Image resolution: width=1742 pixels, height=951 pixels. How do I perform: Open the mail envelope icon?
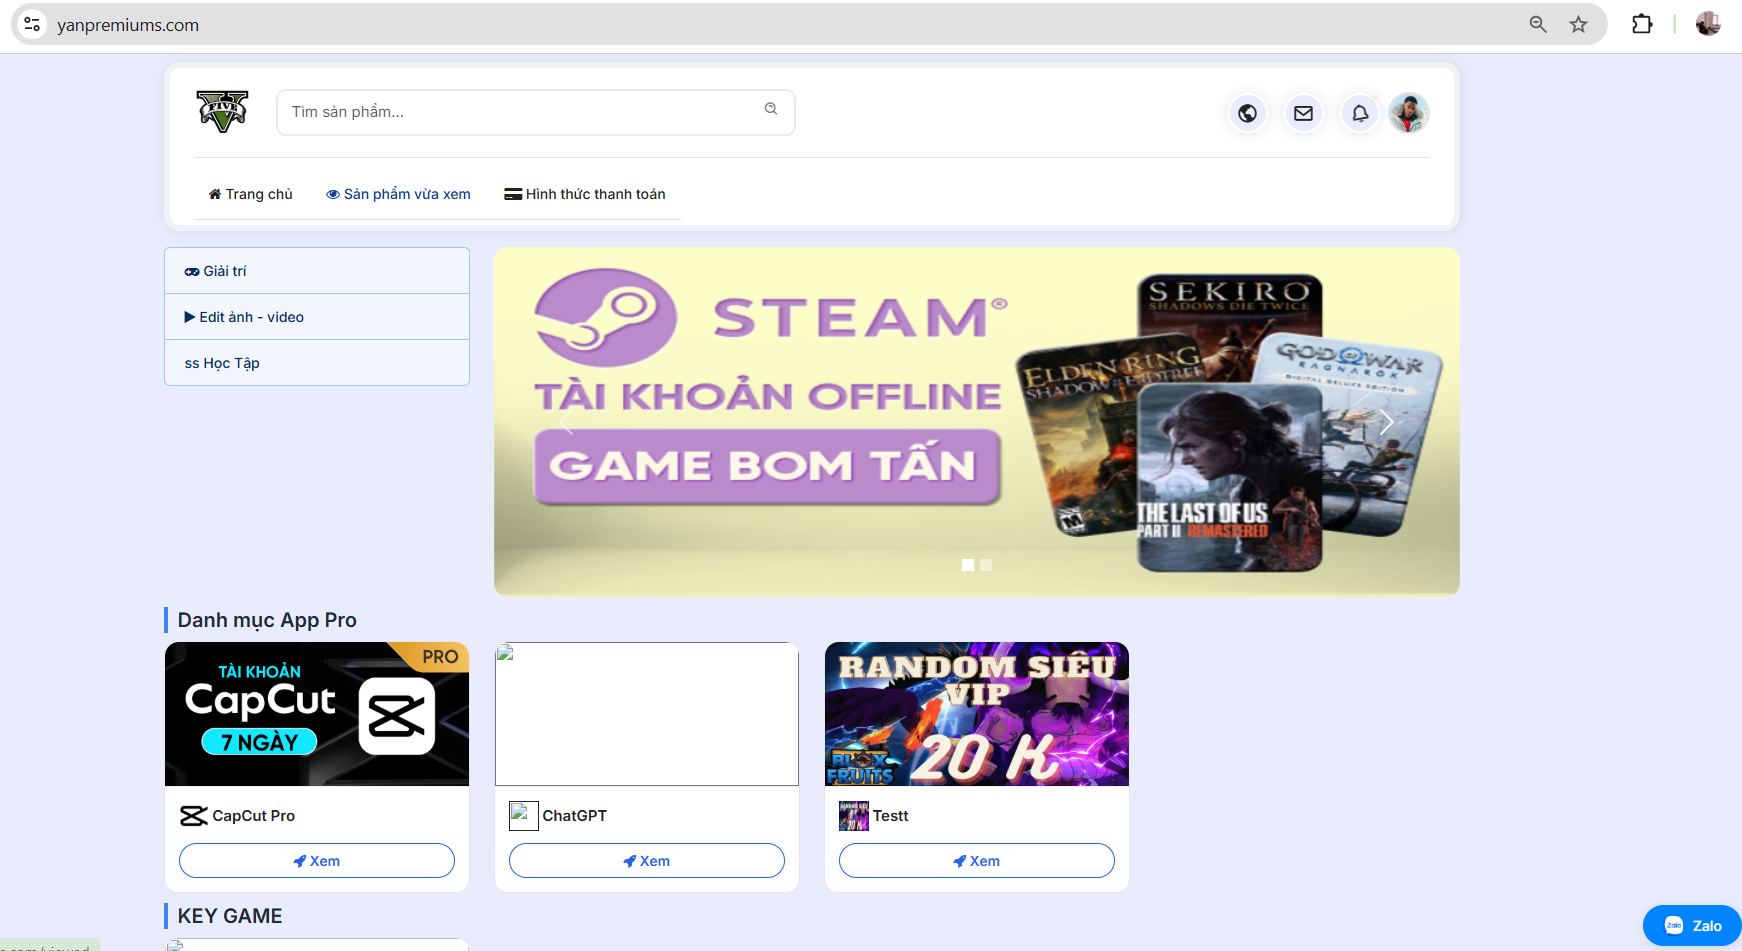point(1303,113)
